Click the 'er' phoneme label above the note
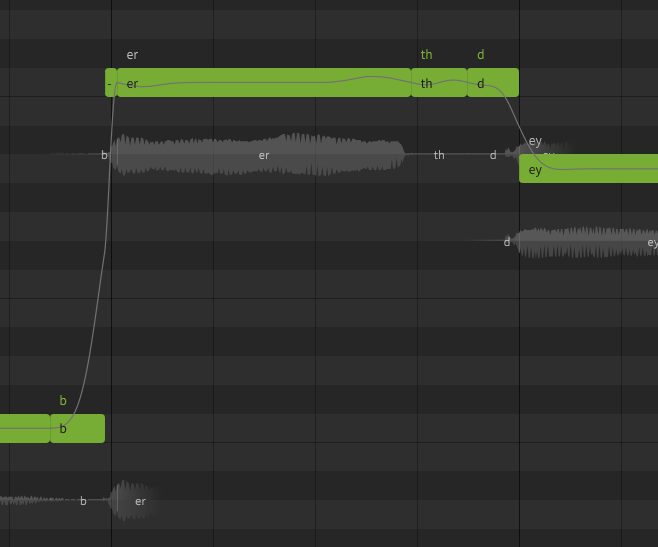The width and height of the screenshot is (658, 547). [x=132, y=55]
